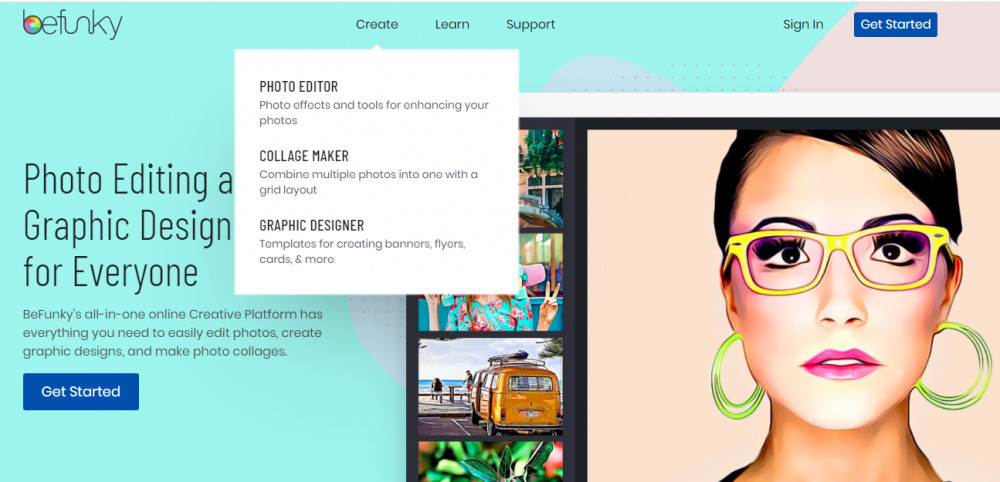Click the woman's portrait preview image
The image size is (1000, 482).
point(793,305)
